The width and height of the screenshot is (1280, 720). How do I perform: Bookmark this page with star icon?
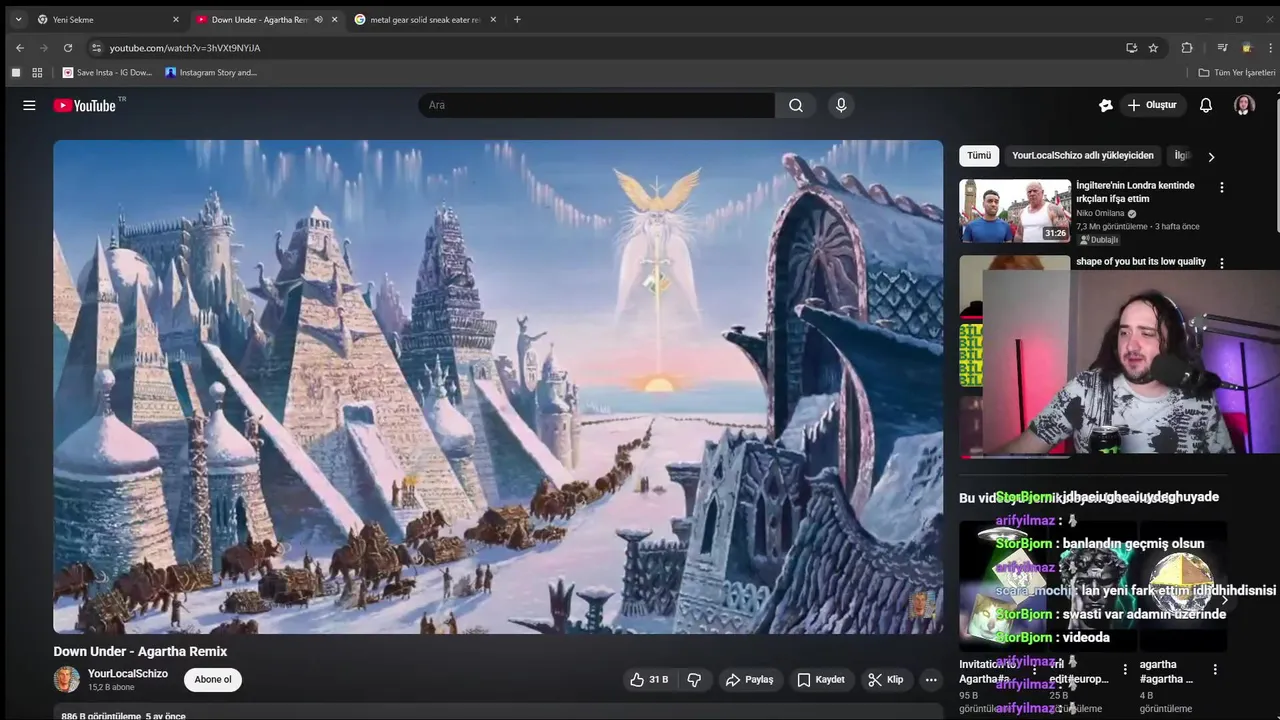click(x=1153, y=48)
